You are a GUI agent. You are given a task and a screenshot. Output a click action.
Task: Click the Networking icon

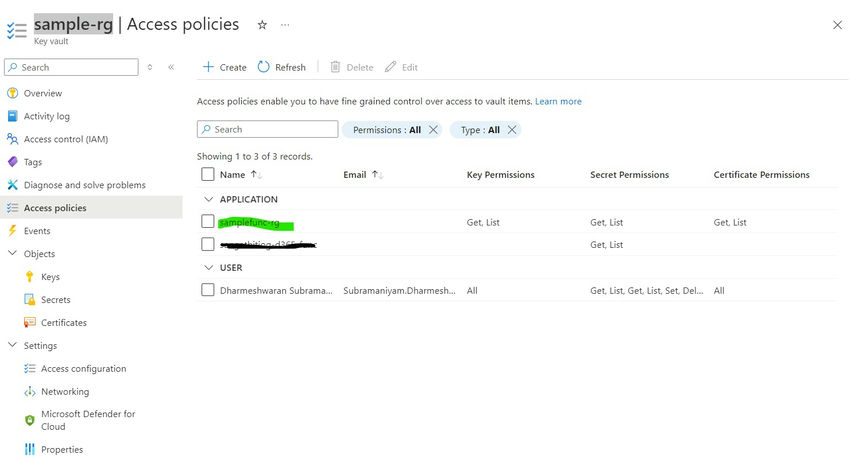(x=30, y=391)
